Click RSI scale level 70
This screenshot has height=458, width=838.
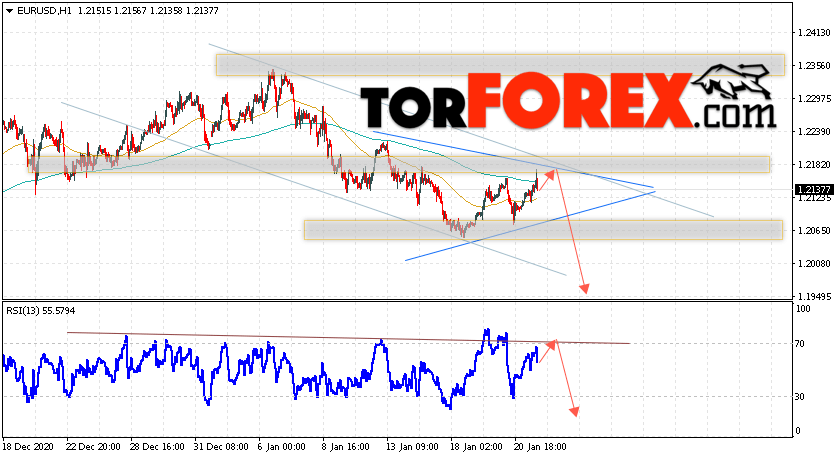coord(800,344)
